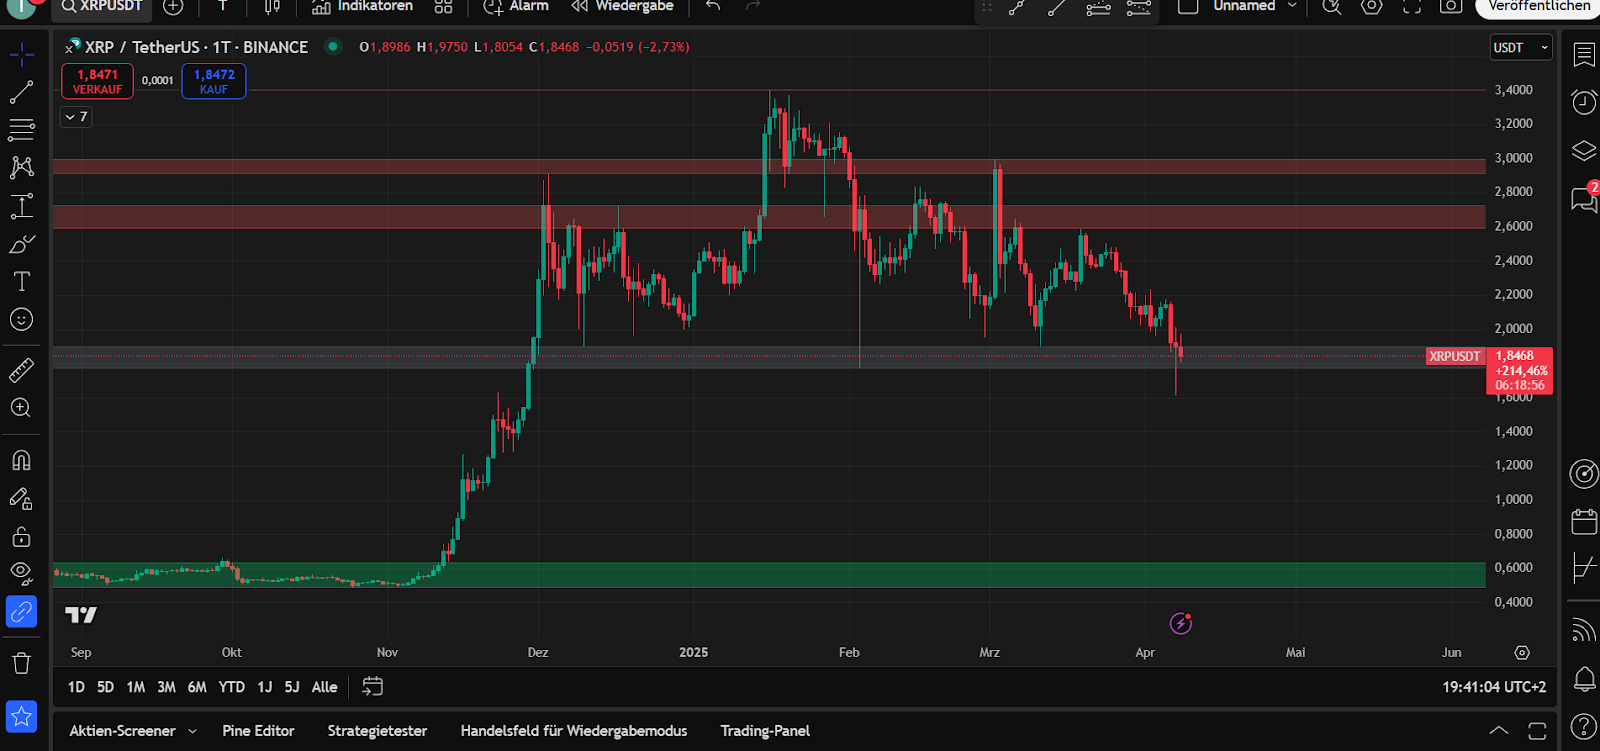
Task: Open chart settings hexagon icon
Action: point(1372,6)
